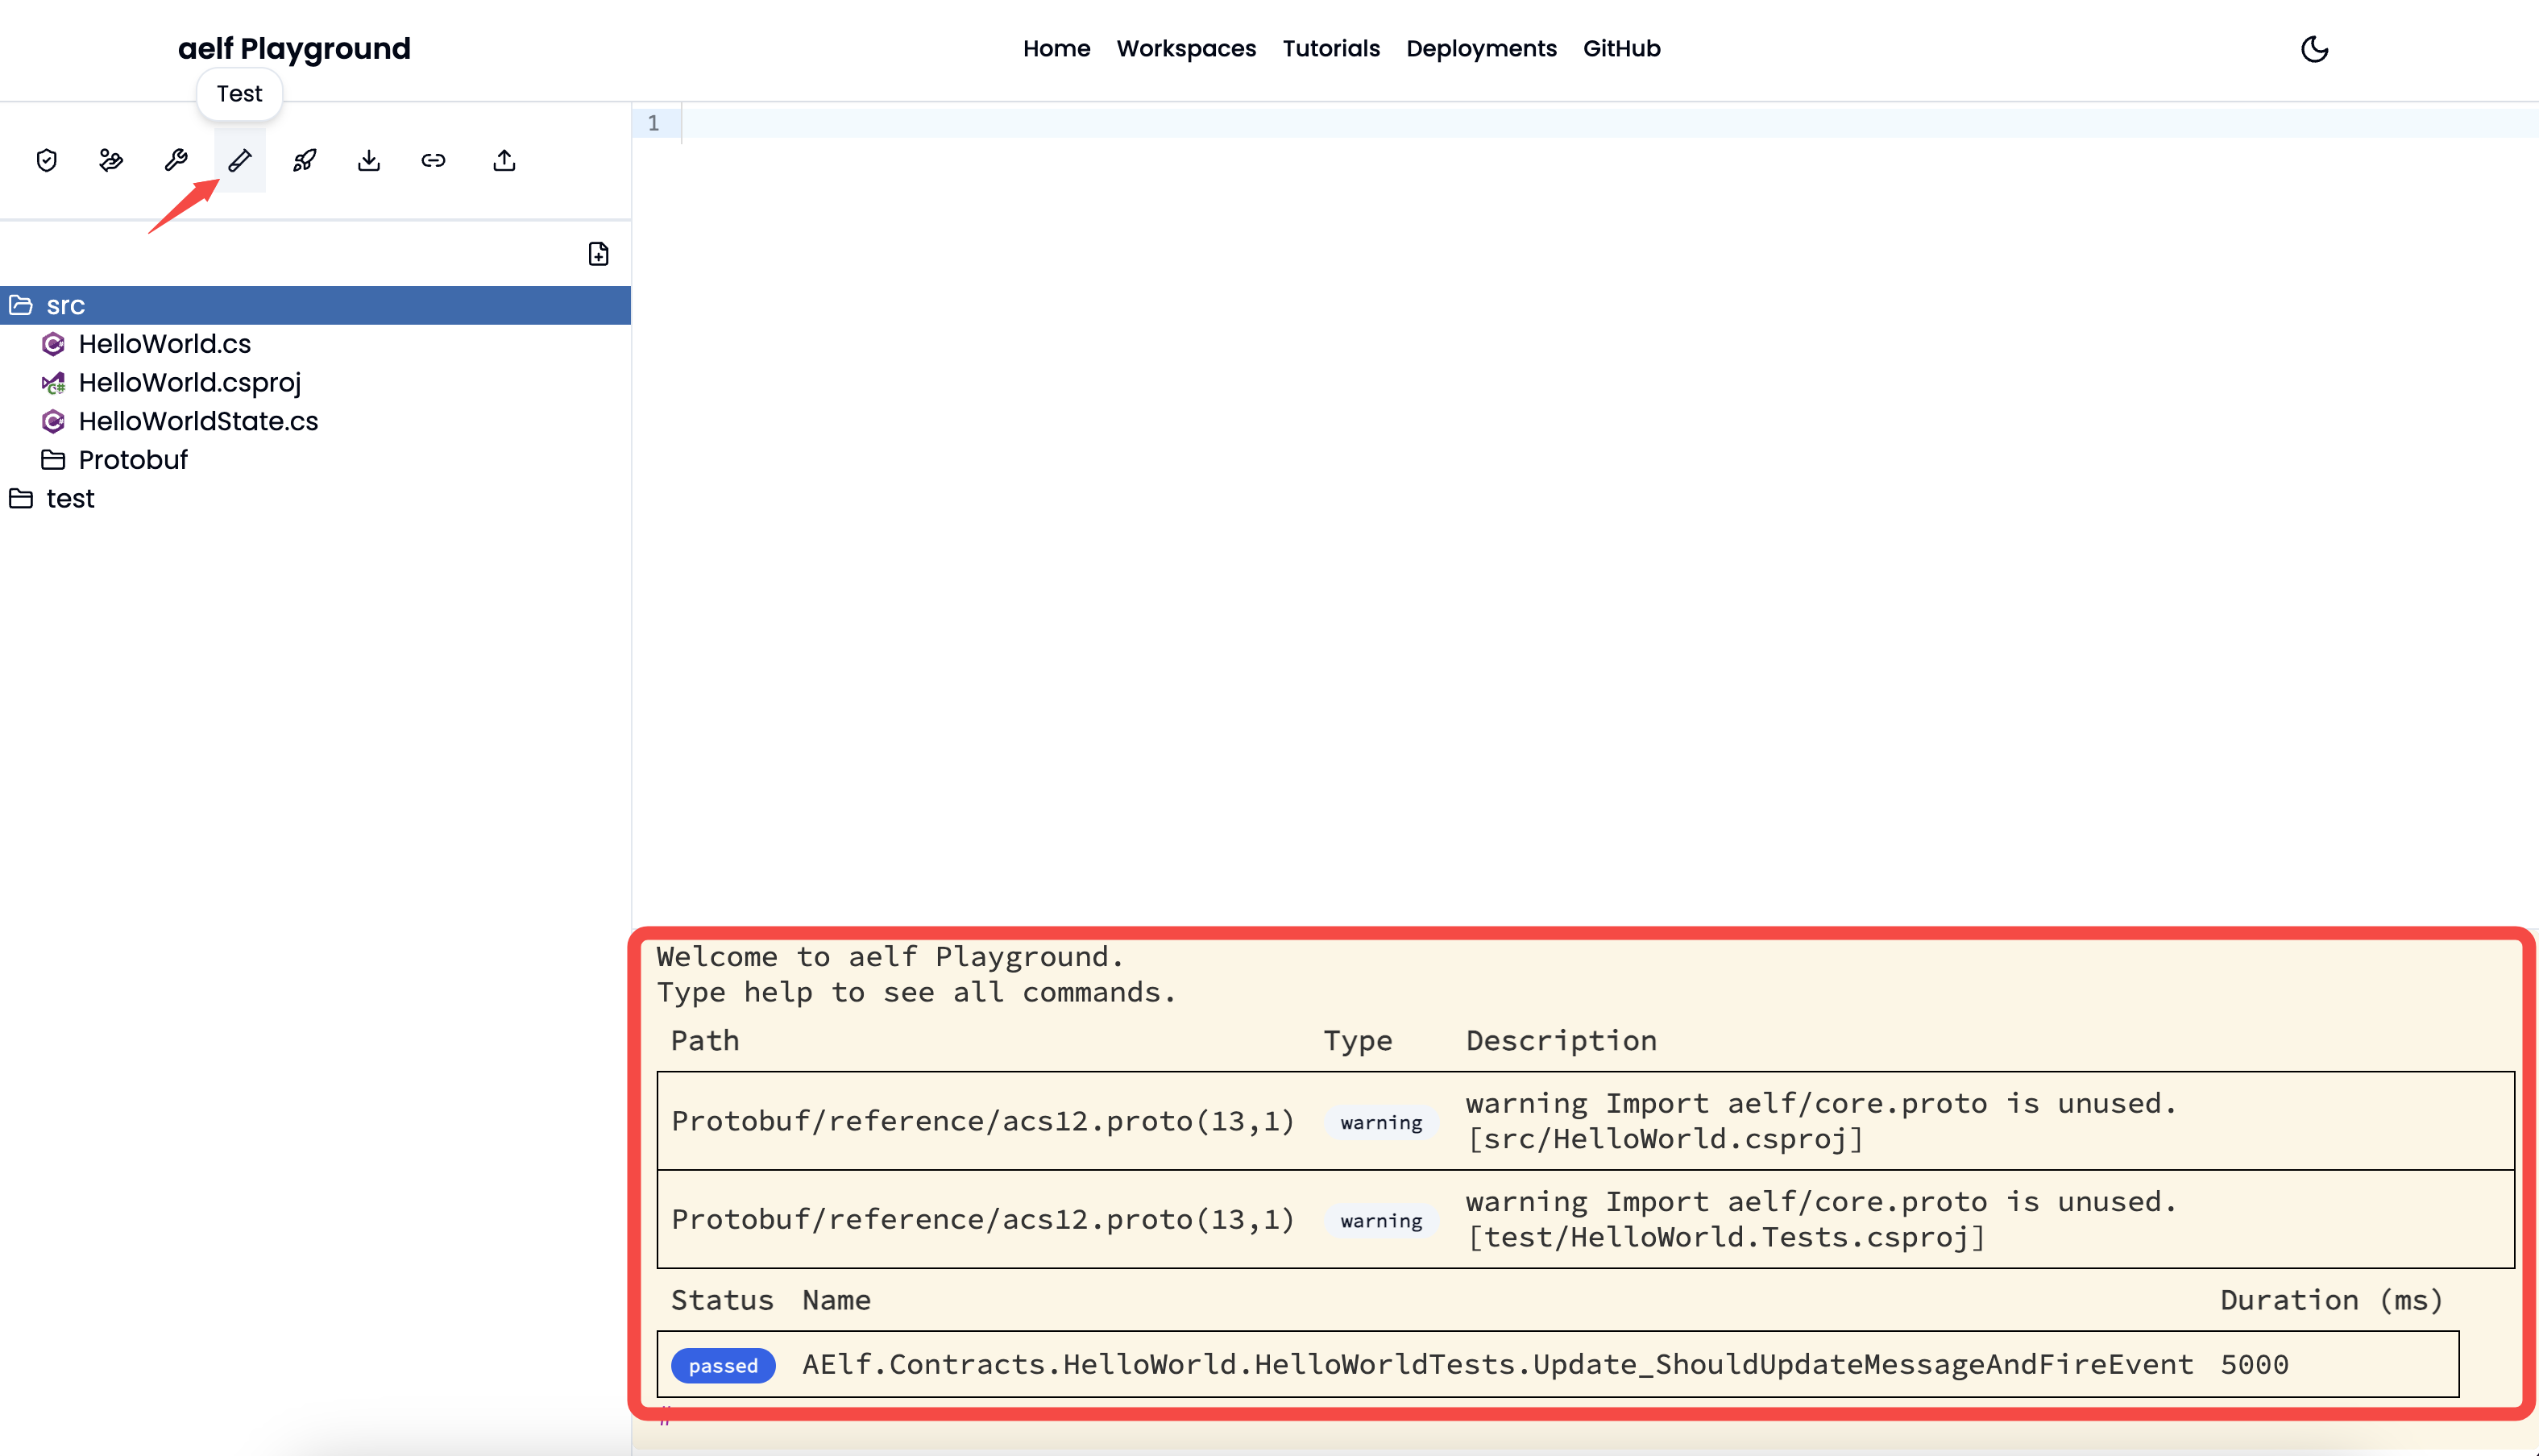Expand the test folder in file tree

tap(72, 497)
